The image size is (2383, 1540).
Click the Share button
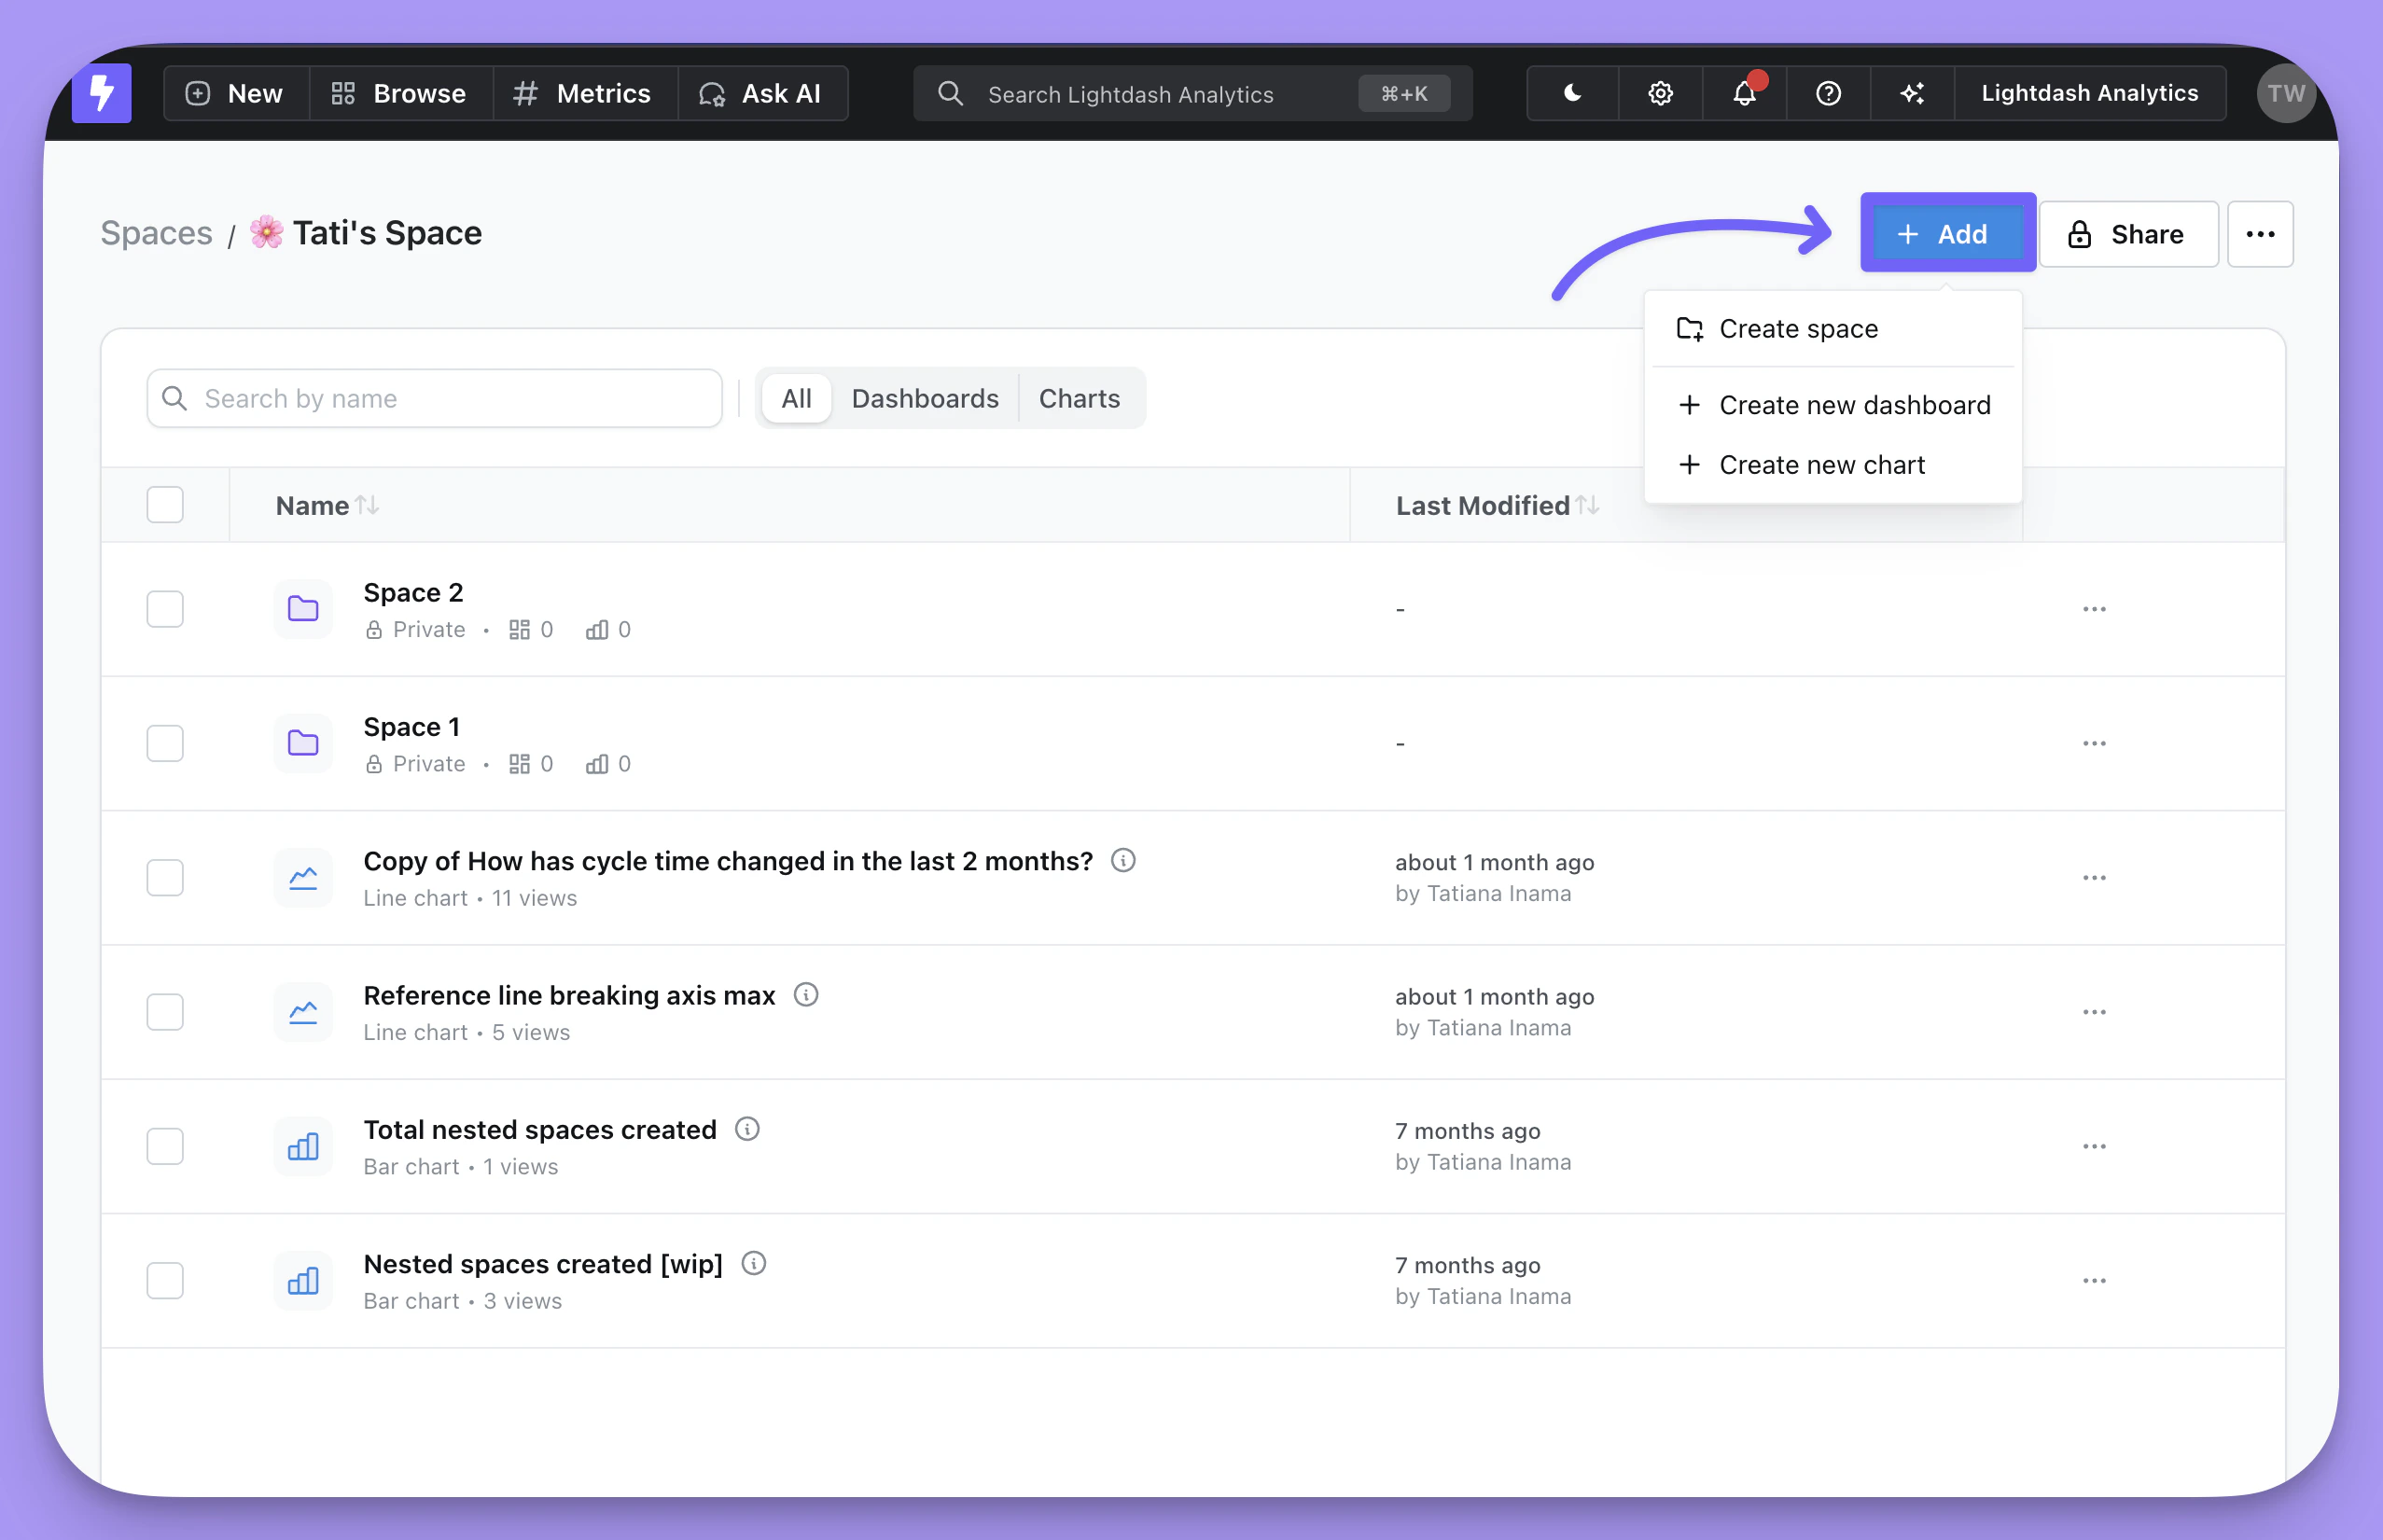(2128, 234)
